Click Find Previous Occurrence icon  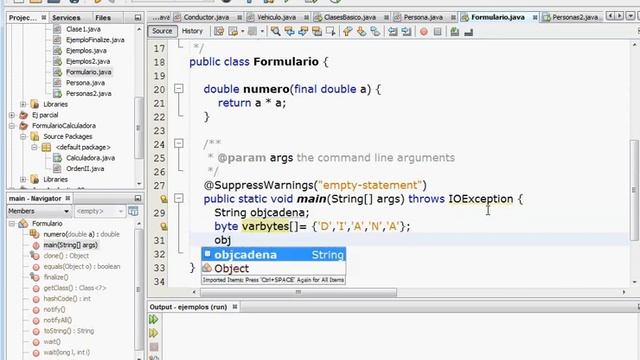click(x=289, y=31)
